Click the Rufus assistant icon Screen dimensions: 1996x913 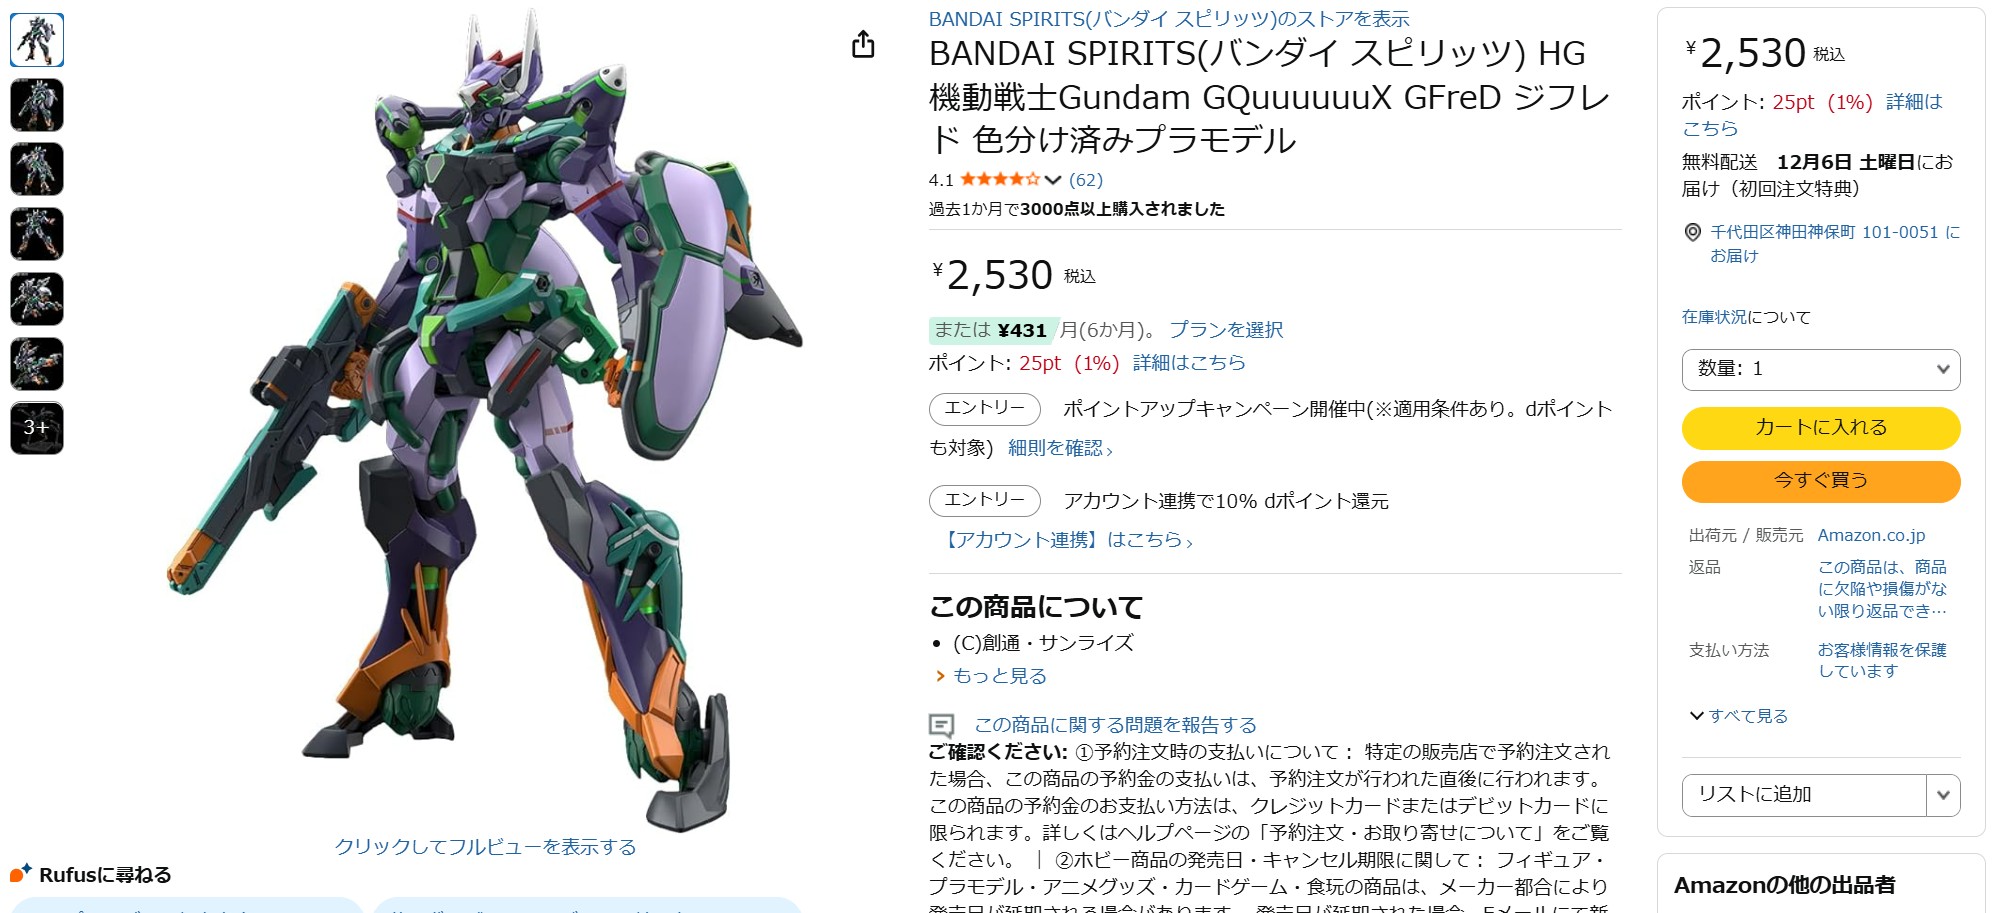tap(21, 873)
